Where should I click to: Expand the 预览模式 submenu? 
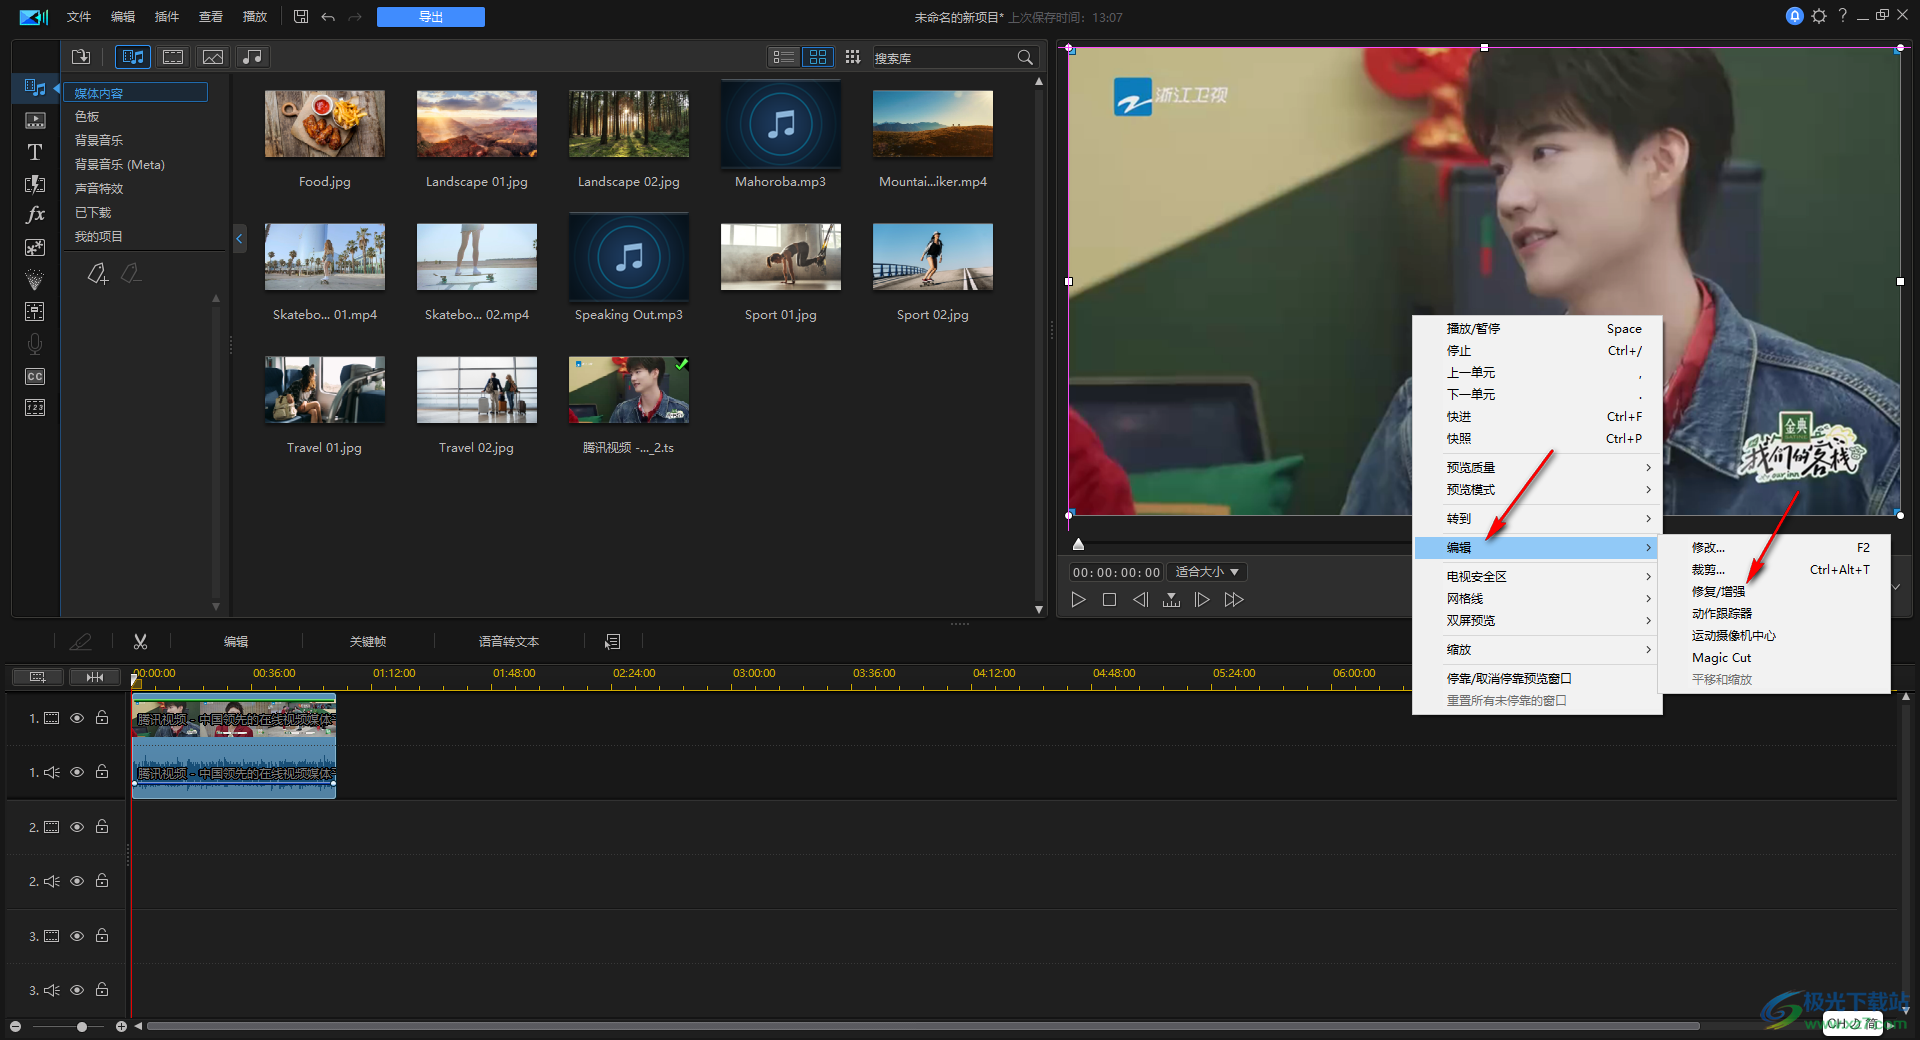(1537, 489)
